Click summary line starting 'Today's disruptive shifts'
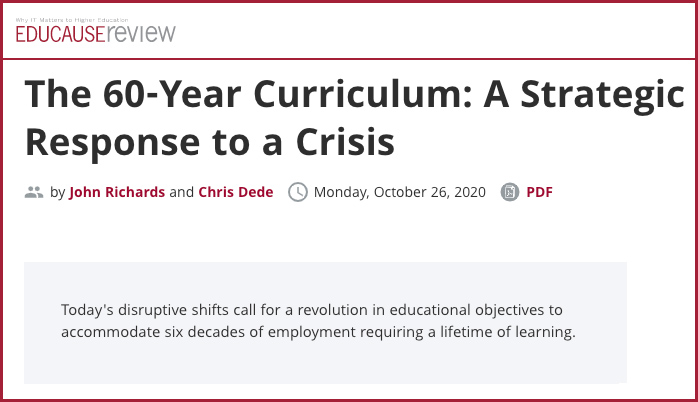The width and height of the screenshot is (698, 402). [312, 309]
